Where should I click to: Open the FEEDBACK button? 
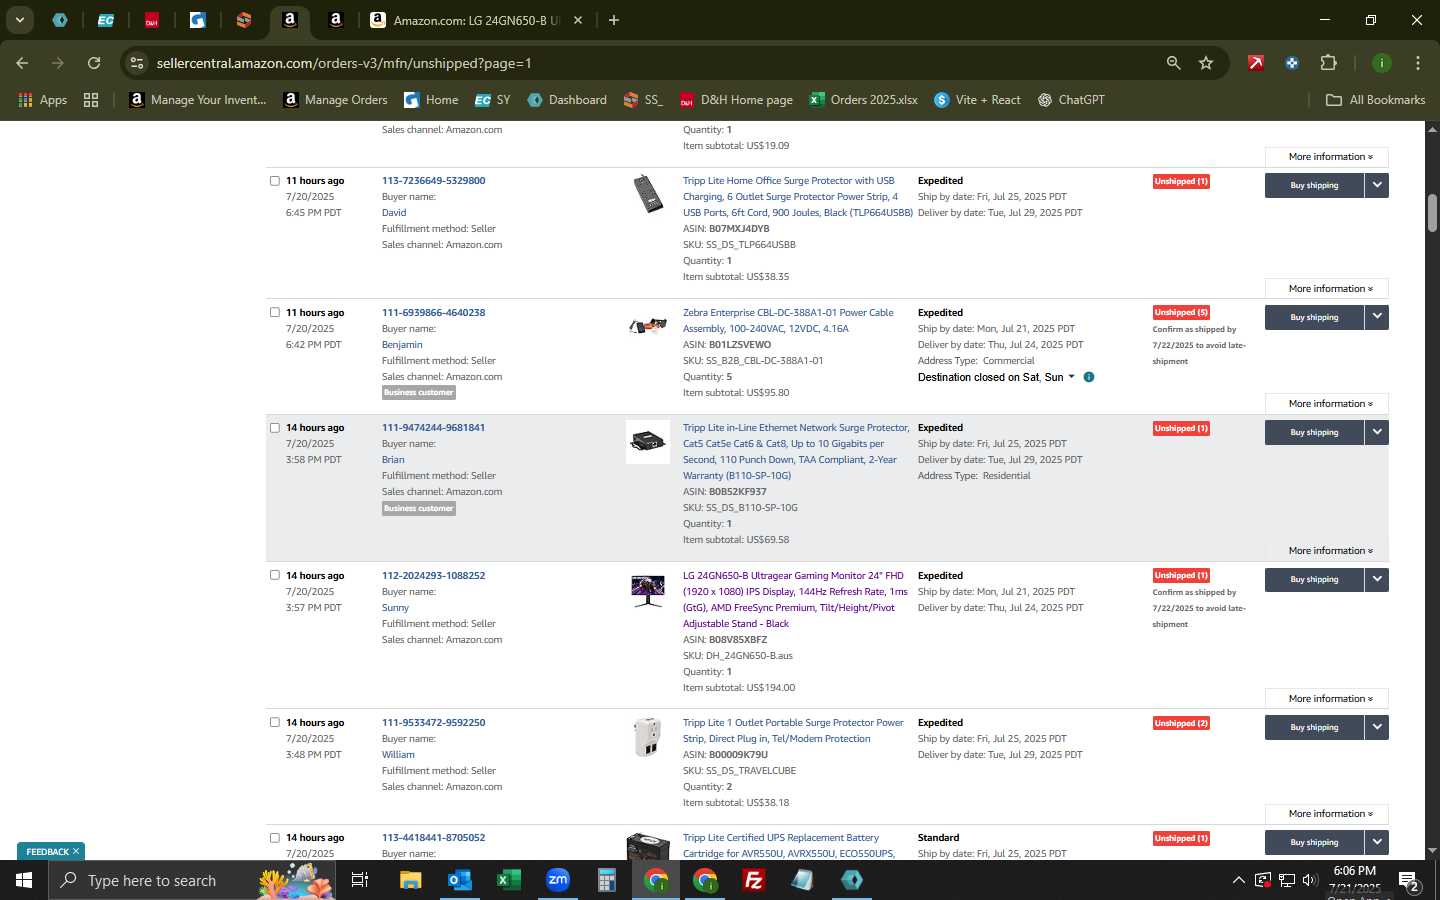[x=47, y=851]
